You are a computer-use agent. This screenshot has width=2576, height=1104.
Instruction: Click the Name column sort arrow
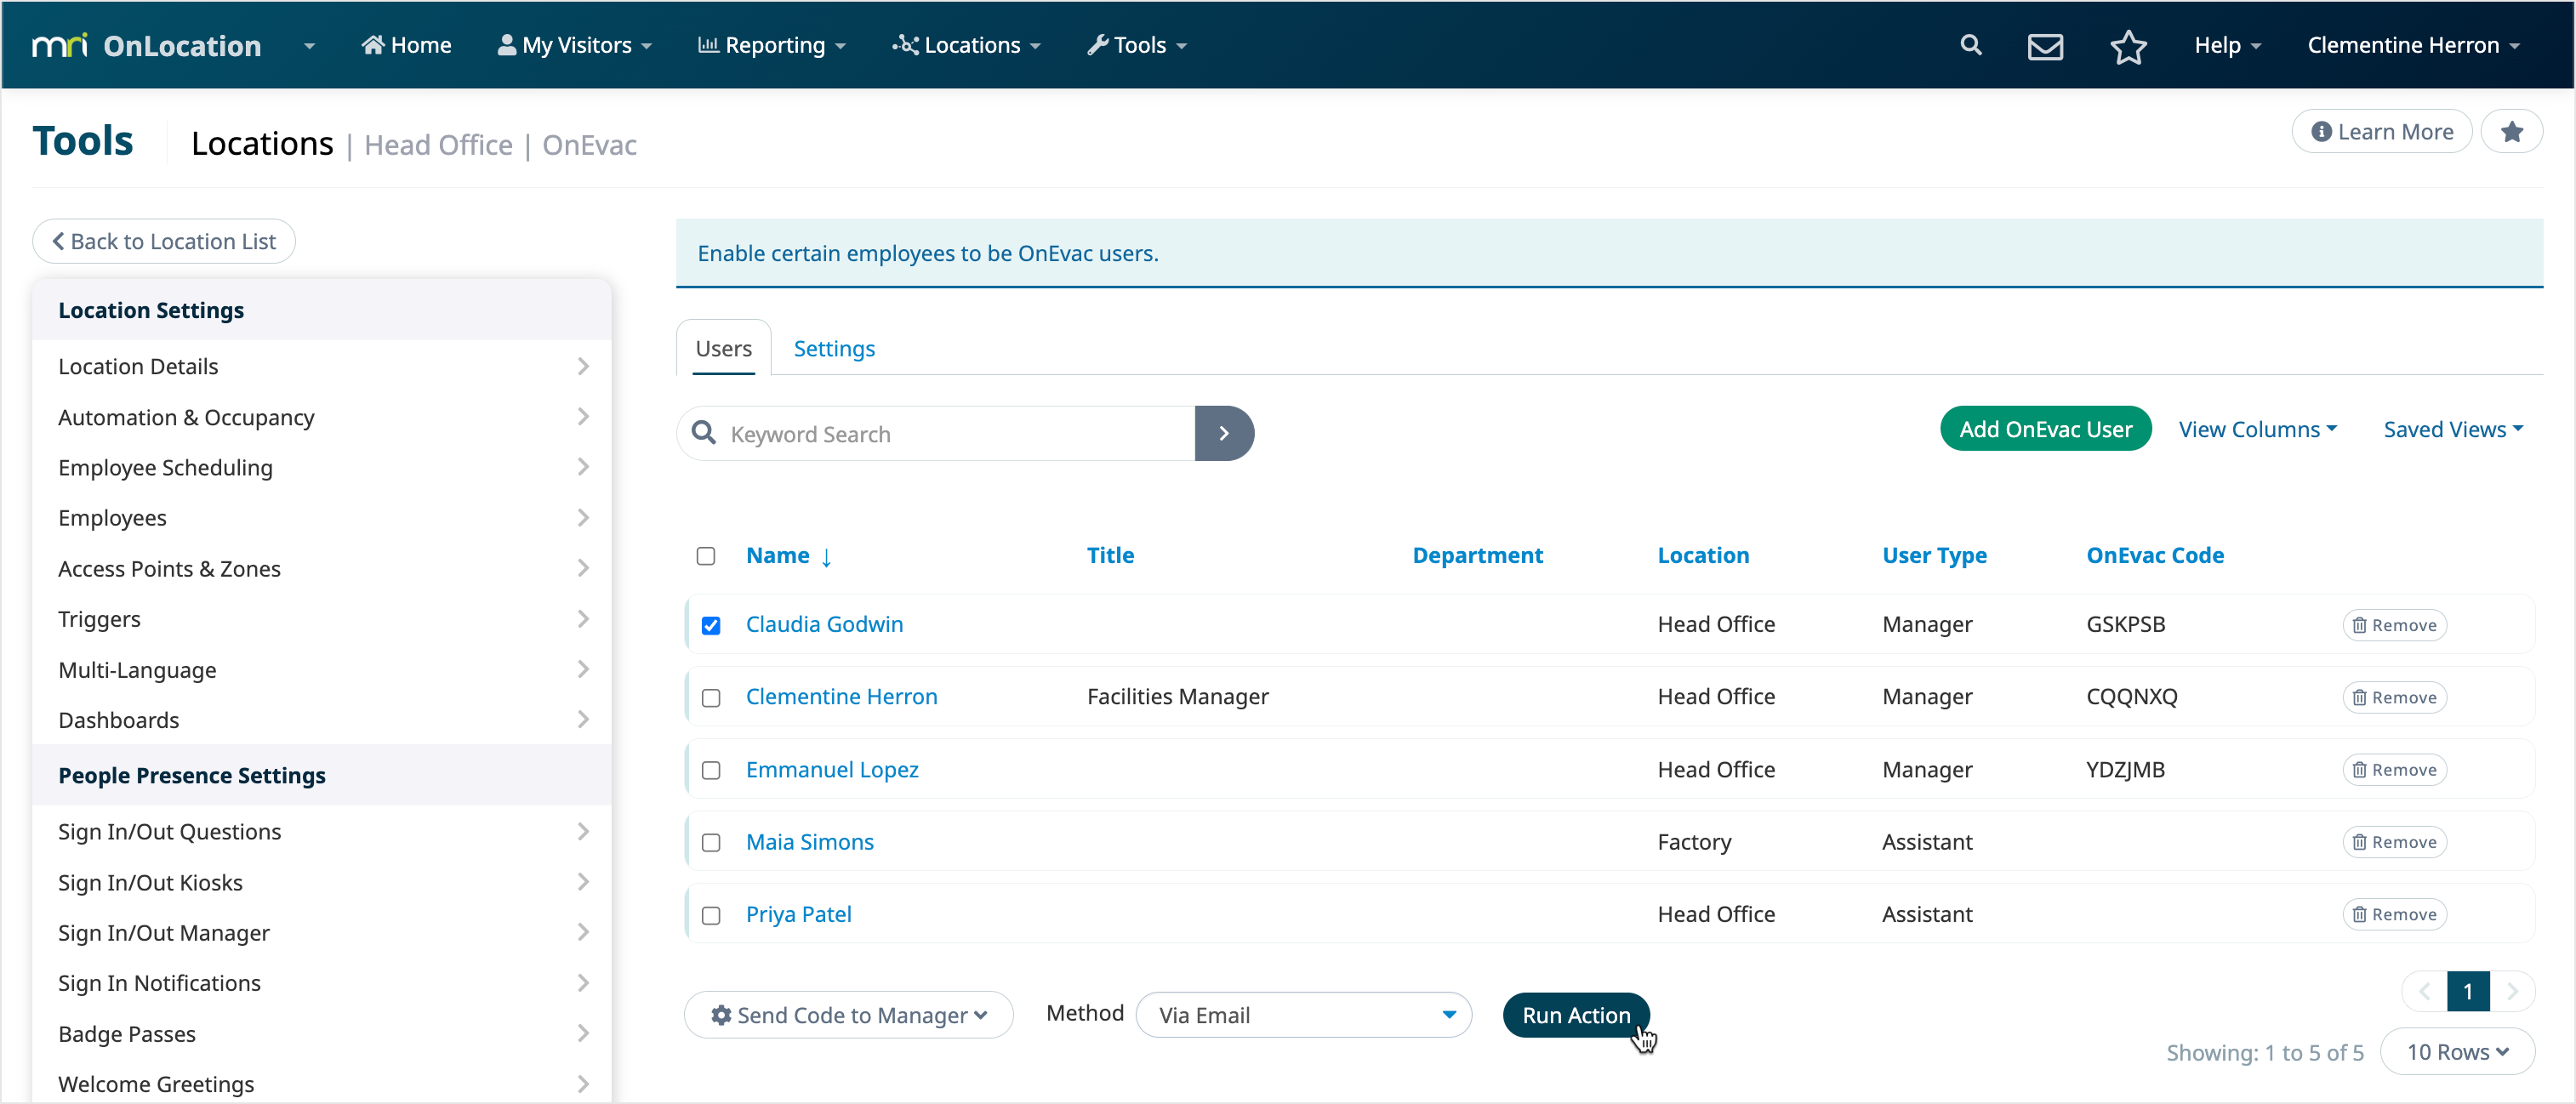(826, 557)
